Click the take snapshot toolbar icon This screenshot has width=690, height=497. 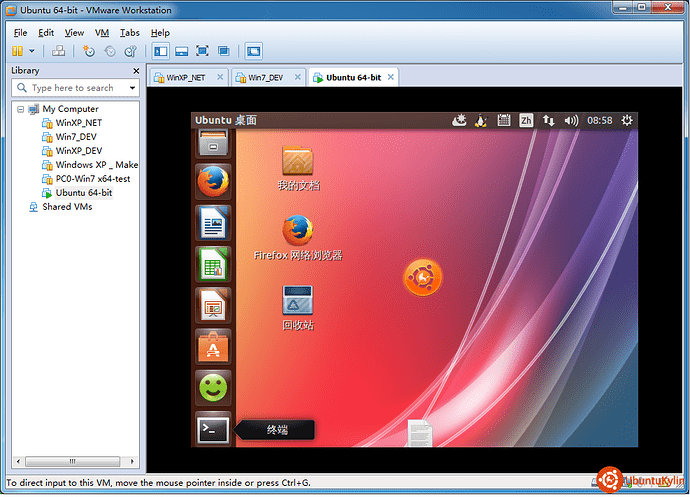(89, 50)
